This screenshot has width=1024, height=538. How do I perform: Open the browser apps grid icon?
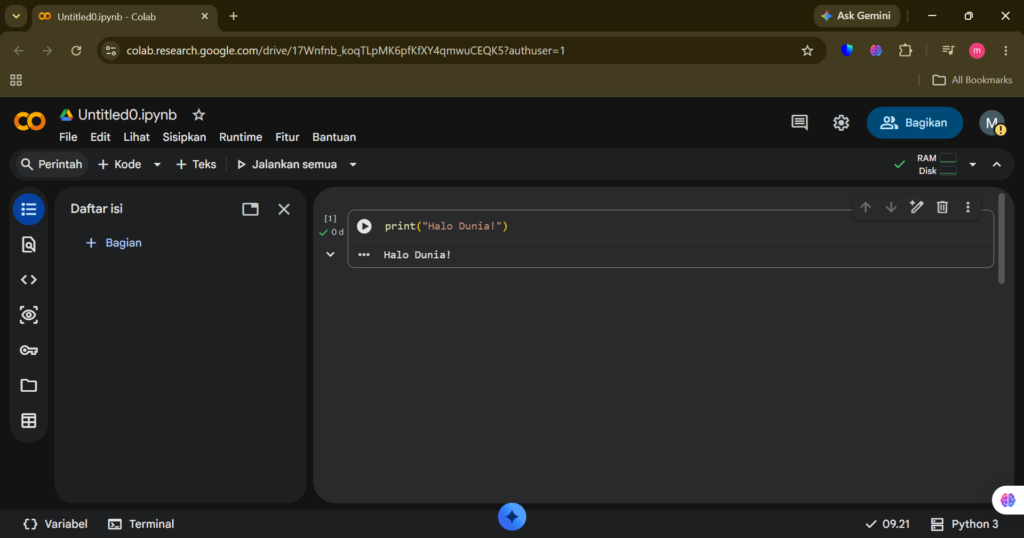16,80
